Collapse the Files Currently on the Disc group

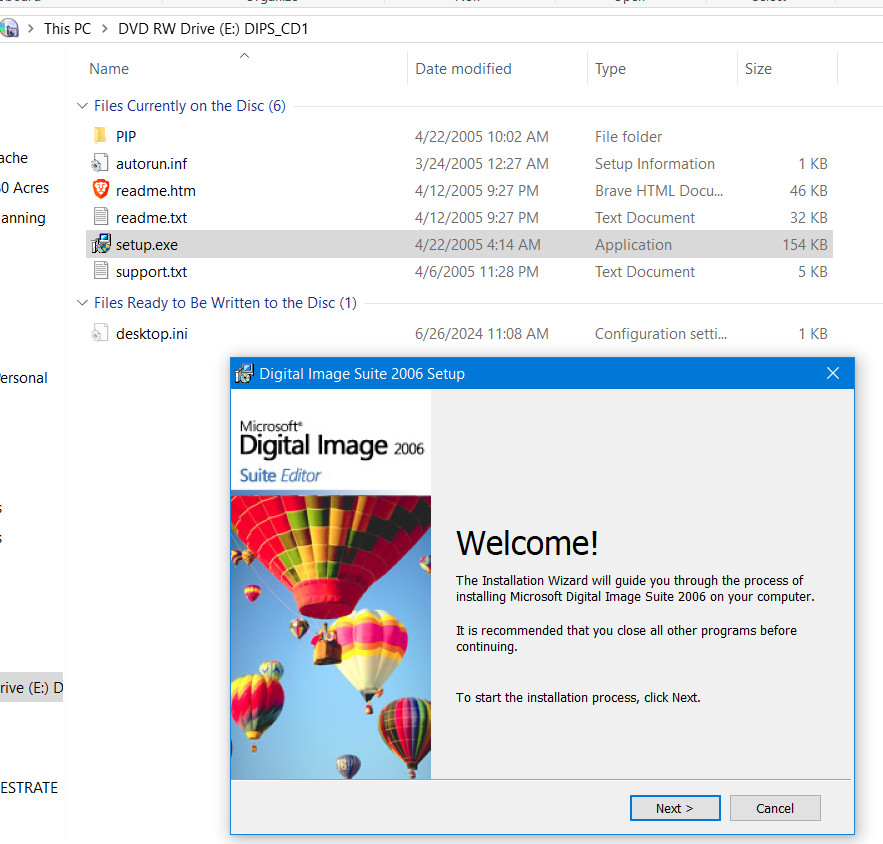pos(82,105)
